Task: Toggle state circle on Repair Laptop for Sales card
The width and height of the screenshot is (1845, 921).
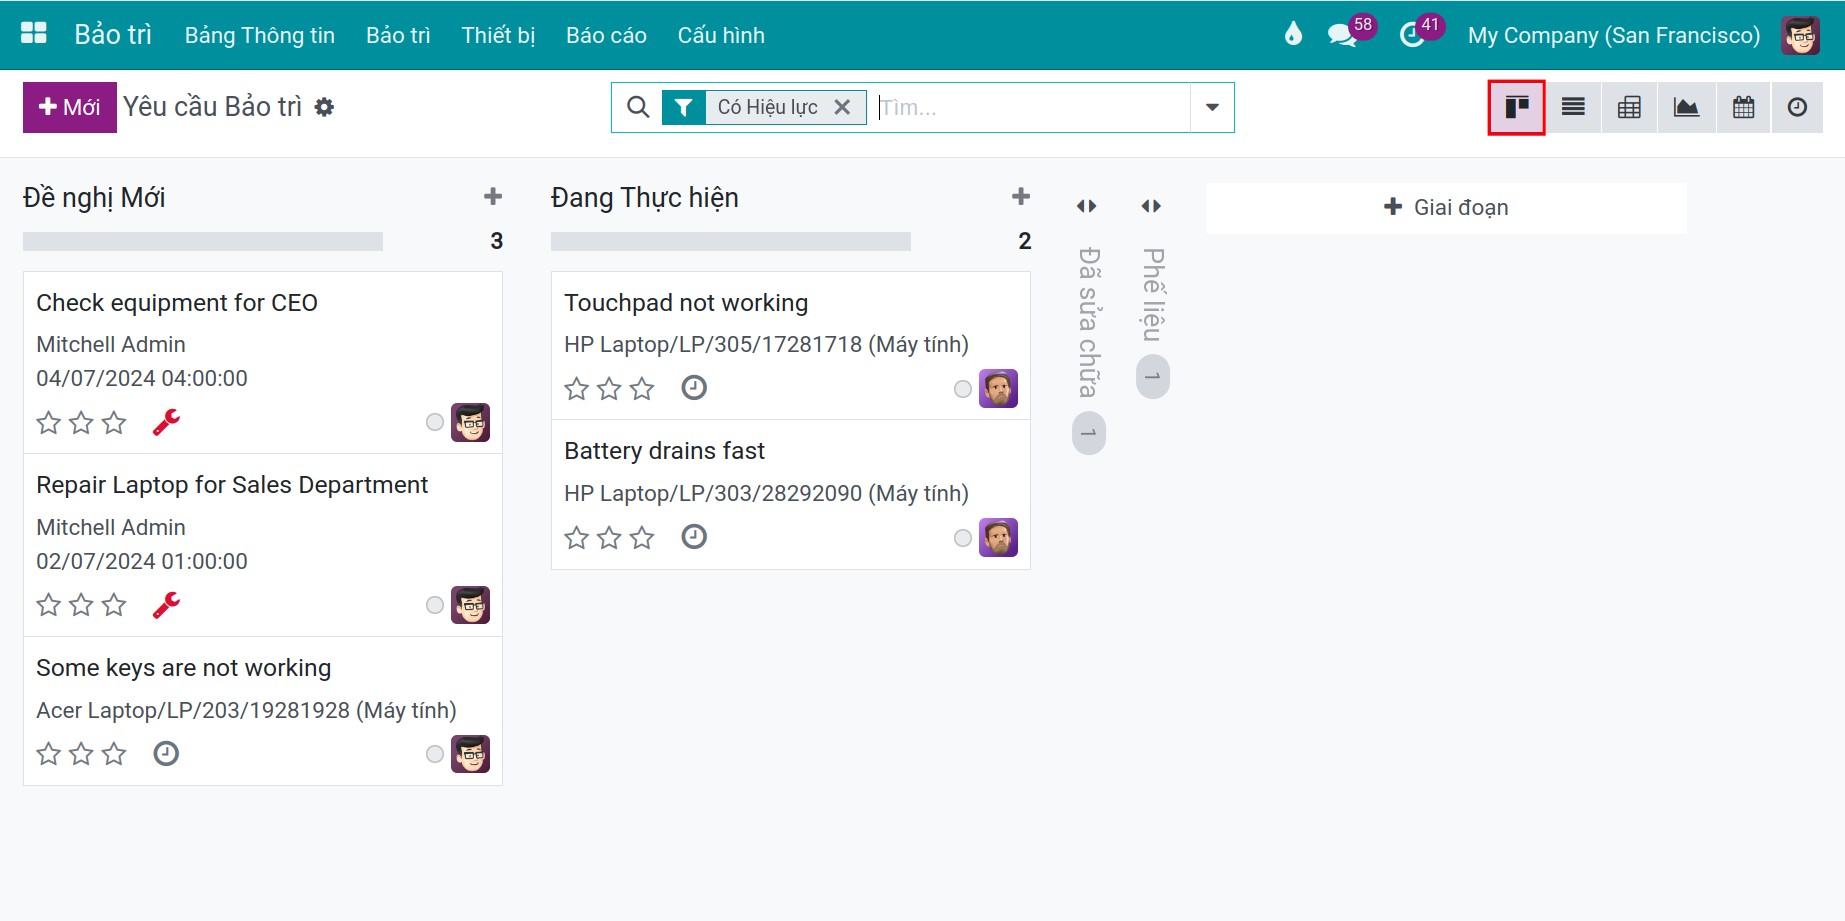Action: click(x=435, y=605)
